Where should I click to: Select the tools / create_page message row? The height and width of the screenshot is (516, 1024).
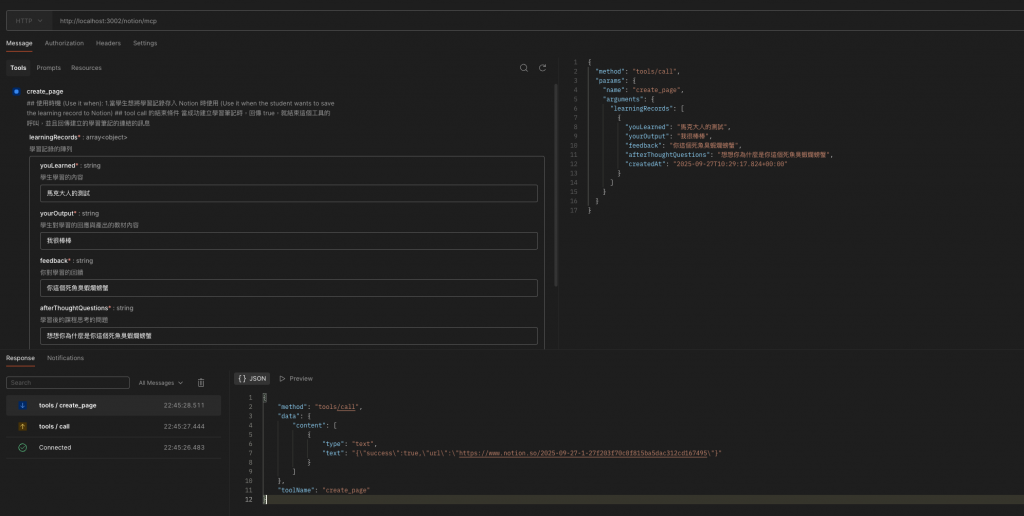tap(114, 406)
